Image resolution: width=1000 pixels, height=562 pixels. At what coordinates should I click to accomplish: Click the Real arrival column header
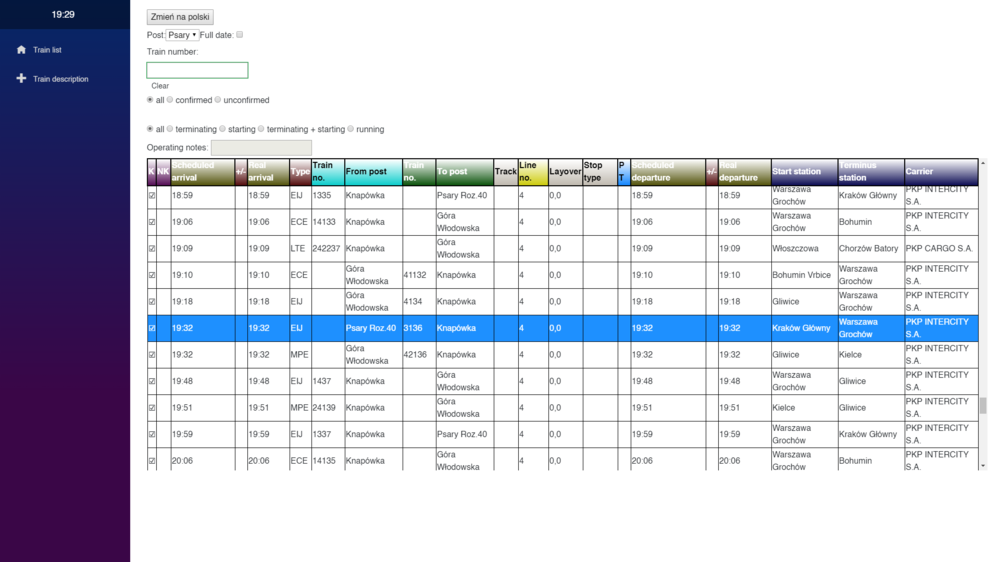[x=268, y=172]
